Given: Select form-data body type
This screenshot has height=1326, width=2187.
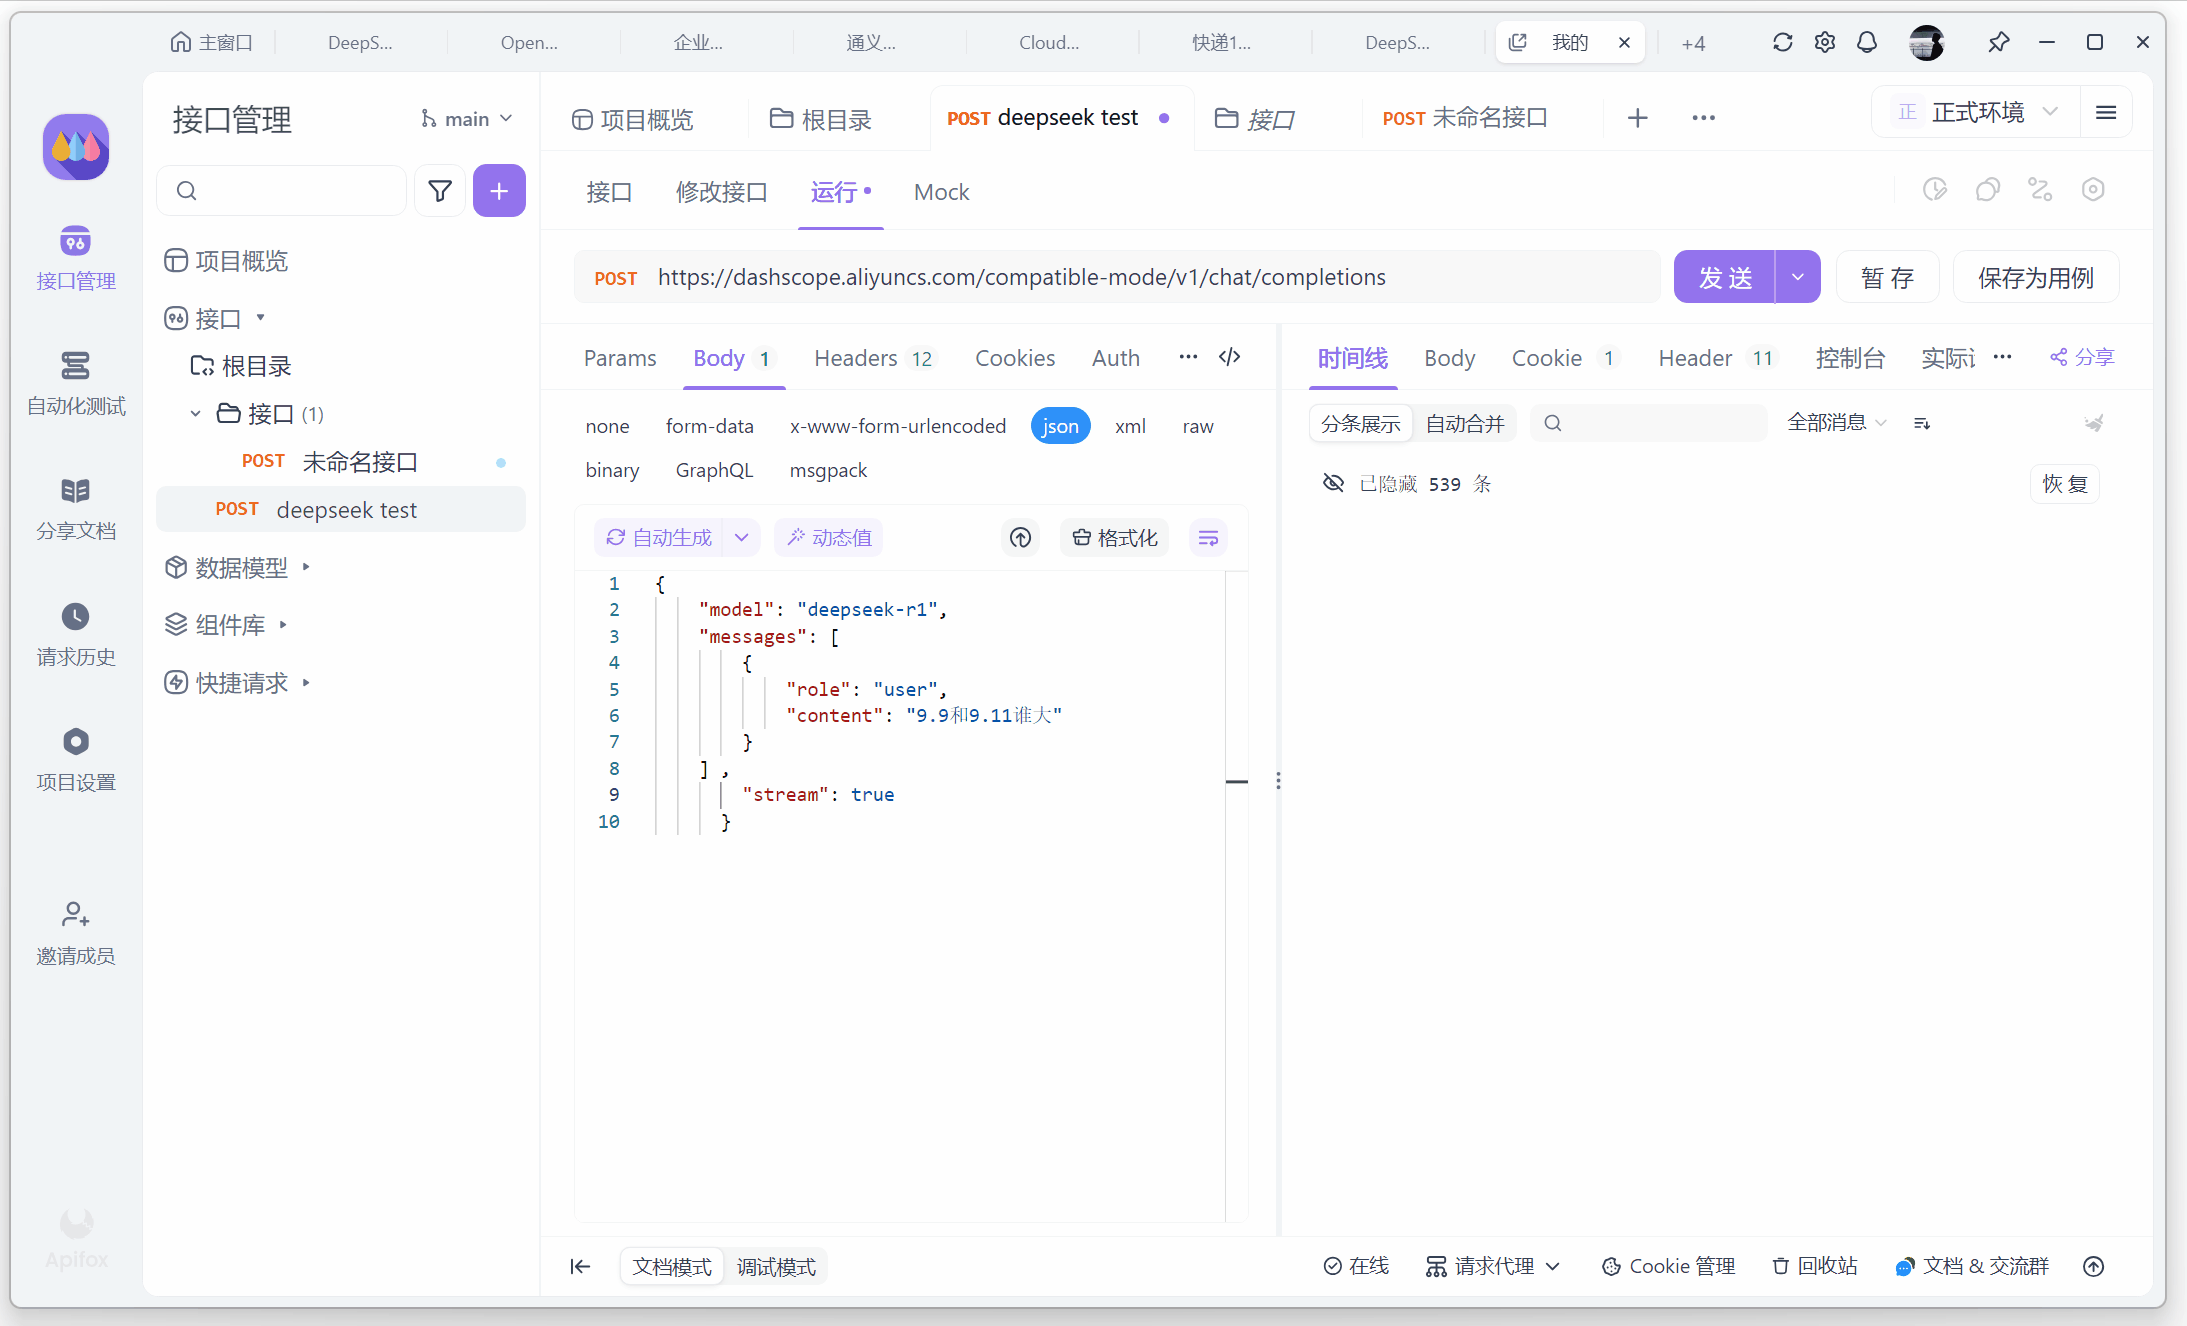Looking at the screenshot, I should (709, 426).
